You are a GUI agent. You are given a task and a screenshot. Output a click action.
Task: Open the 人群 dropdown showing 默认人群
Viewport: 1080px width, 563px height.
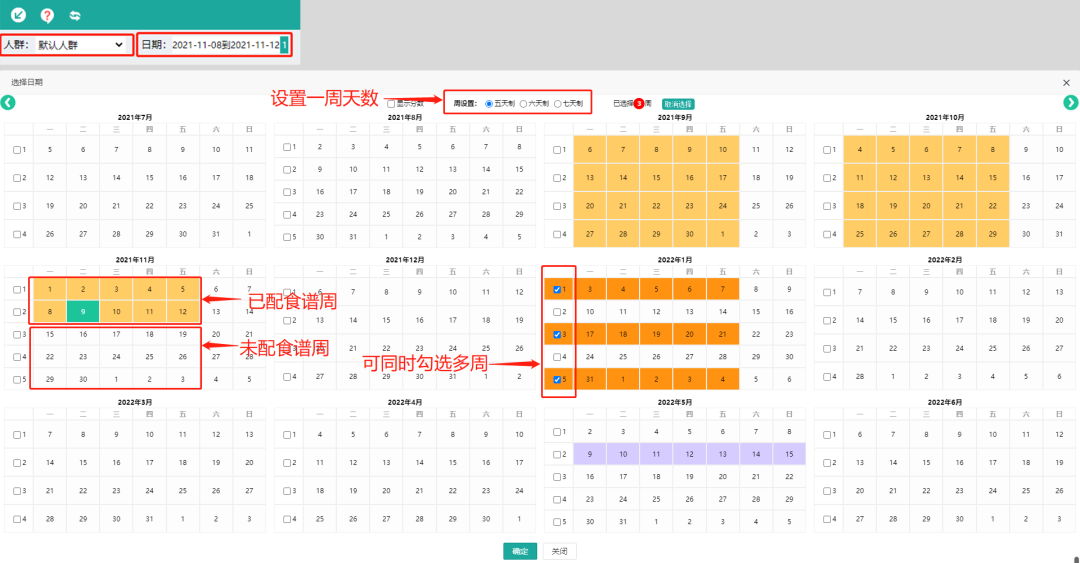pyautogui.click(x=81, y=45)
